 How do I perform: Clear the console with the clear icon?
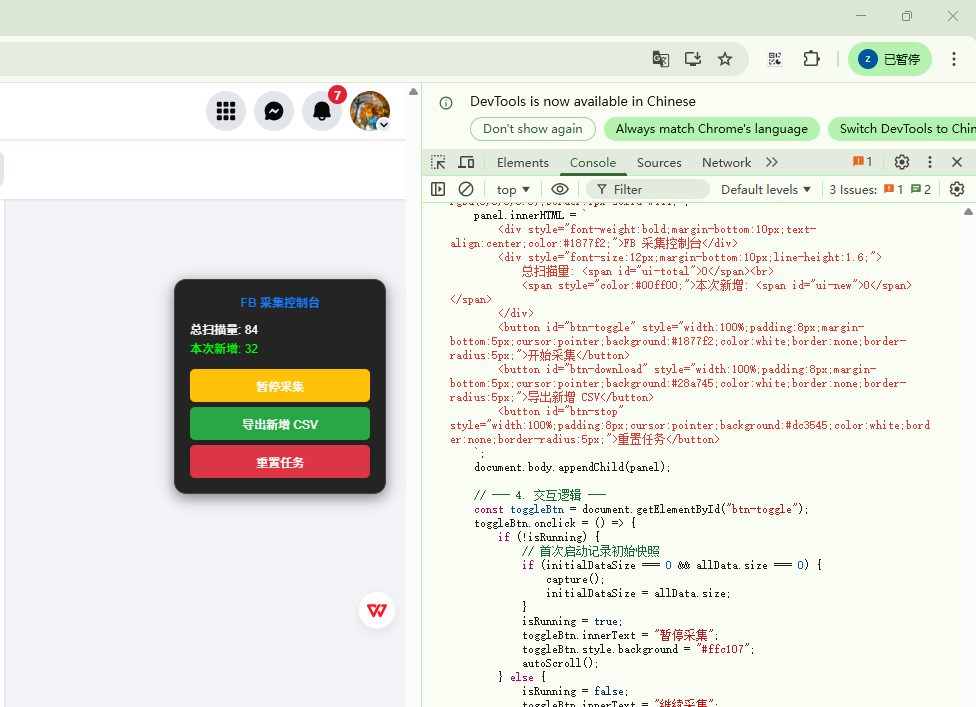pos(466,189)
